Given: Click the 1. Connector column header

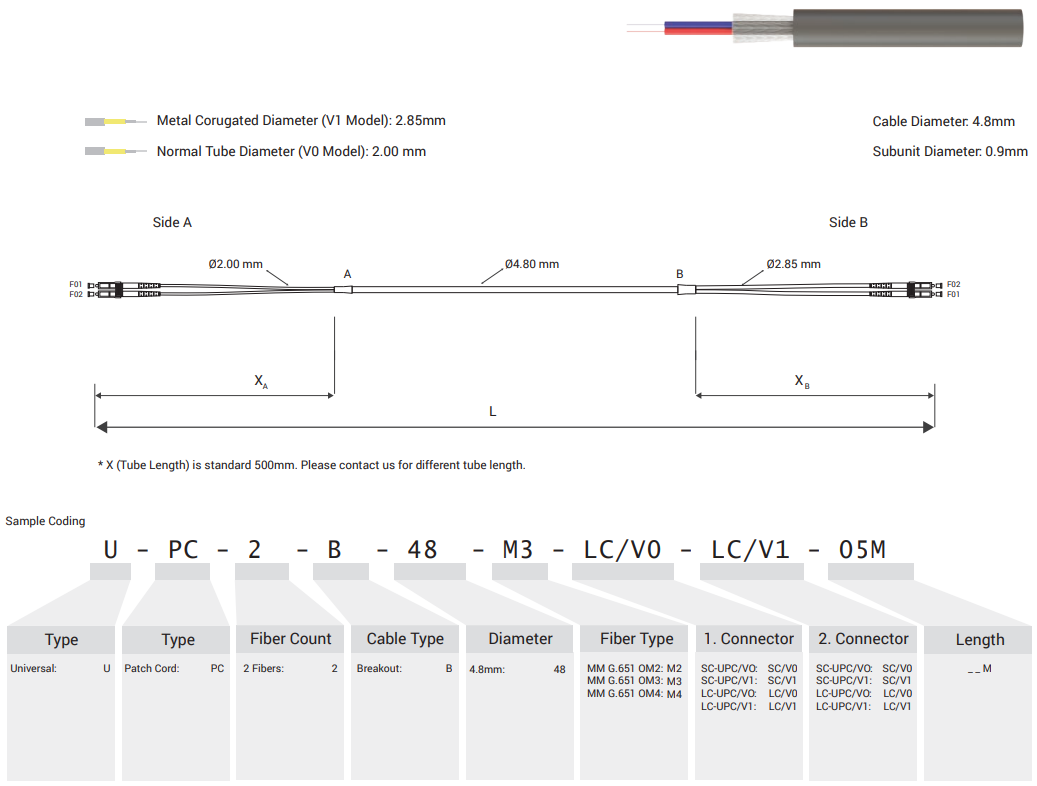Looking at the screenshot, I should 748,639.
